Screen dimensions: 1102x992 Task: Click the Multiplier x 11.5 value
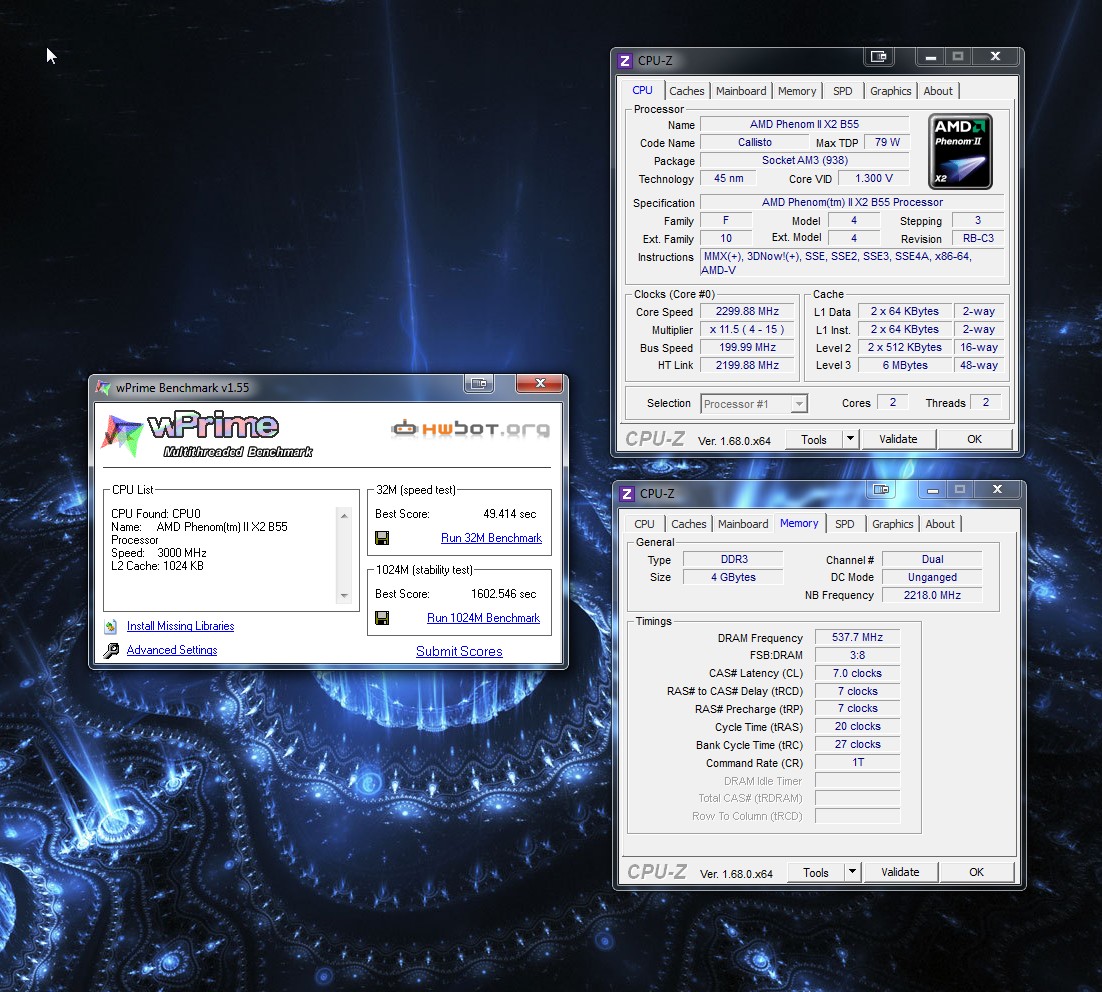pos(747,330)
